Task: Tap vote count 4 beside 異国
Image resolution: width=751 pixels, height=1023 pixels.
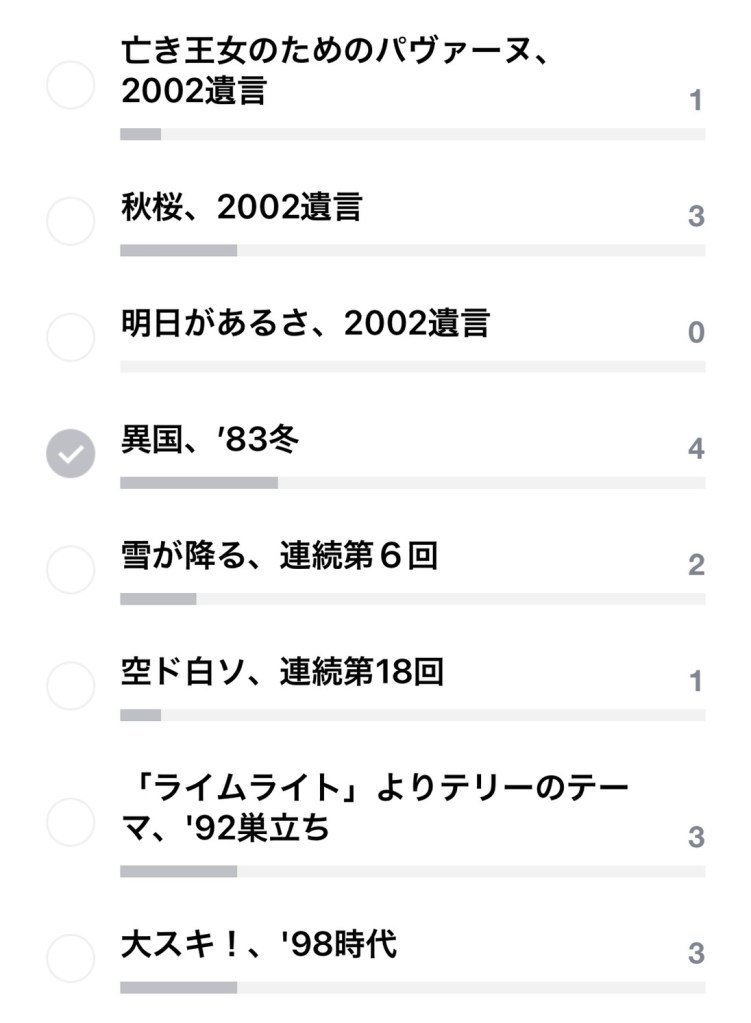Action: tap(696, 449)
